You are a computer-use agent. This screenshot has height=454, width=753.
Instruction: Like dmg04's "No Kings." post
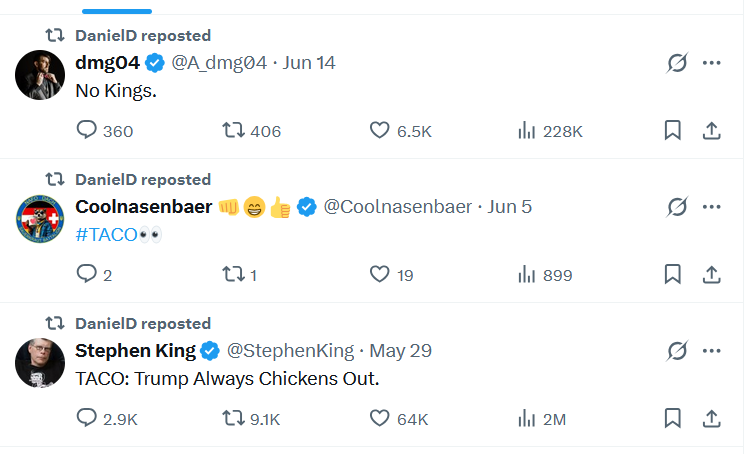(379, 131)
